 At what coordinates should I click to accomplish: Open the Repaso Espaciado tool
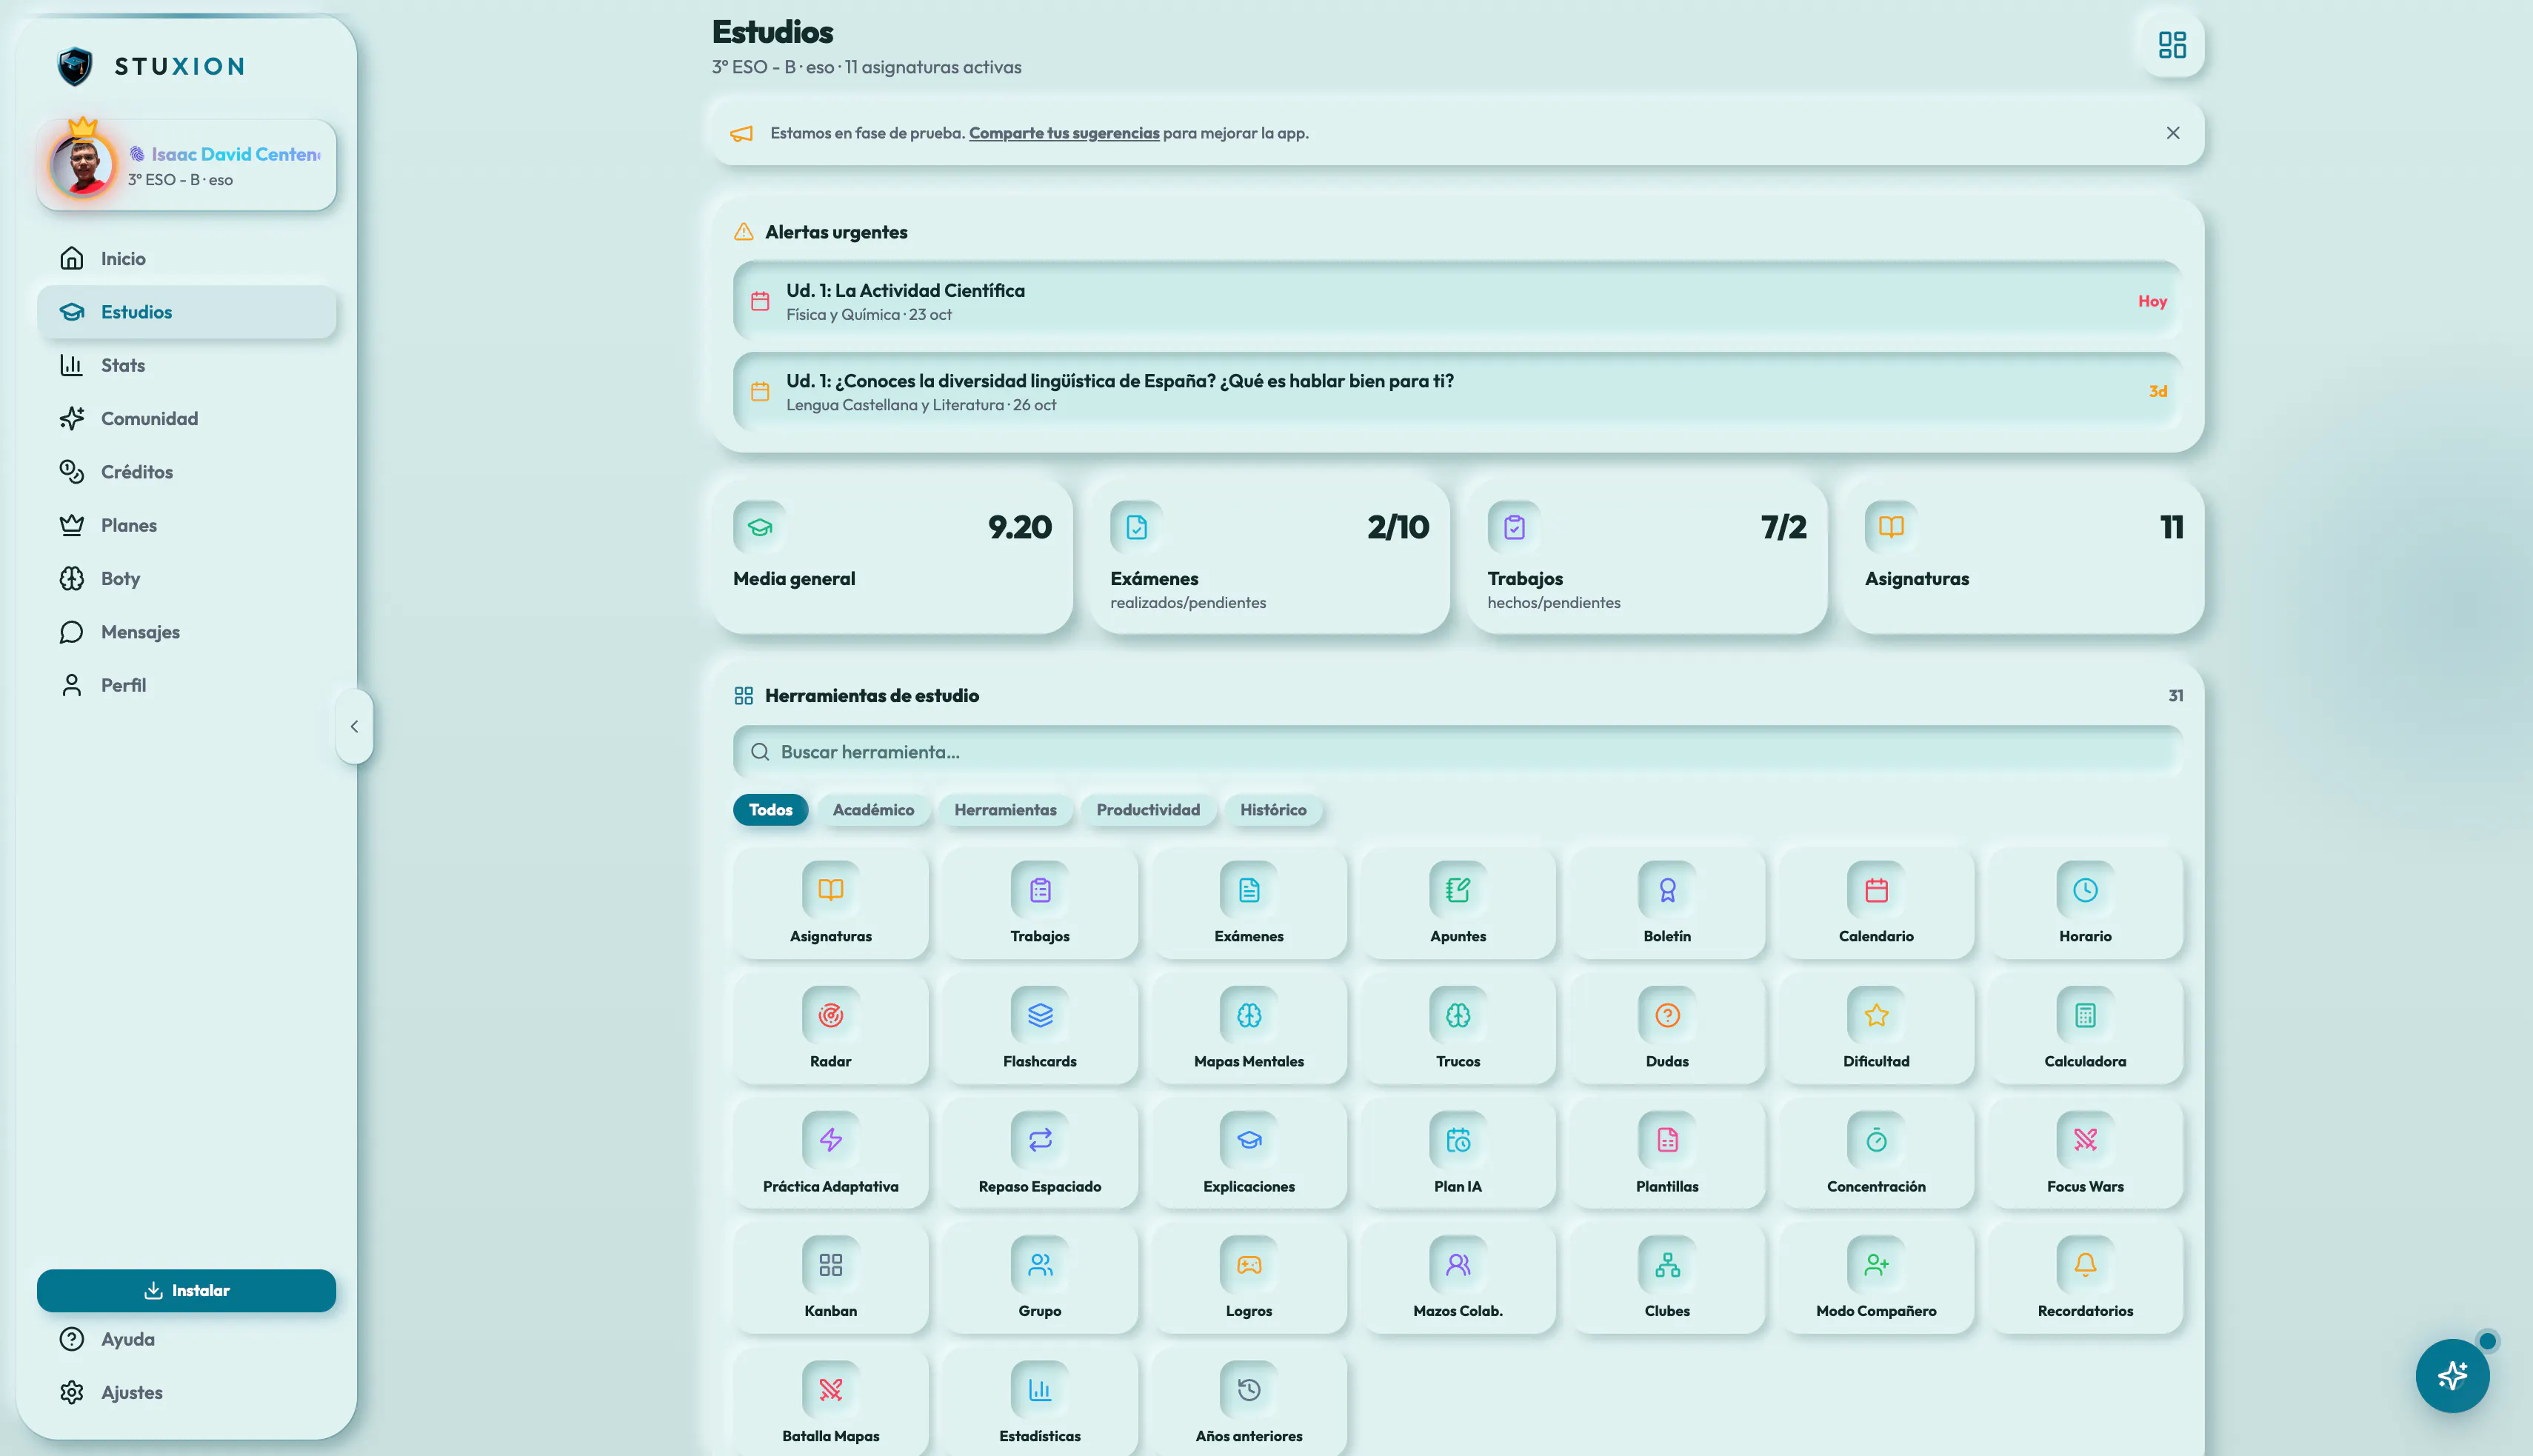point(1040,1154)
